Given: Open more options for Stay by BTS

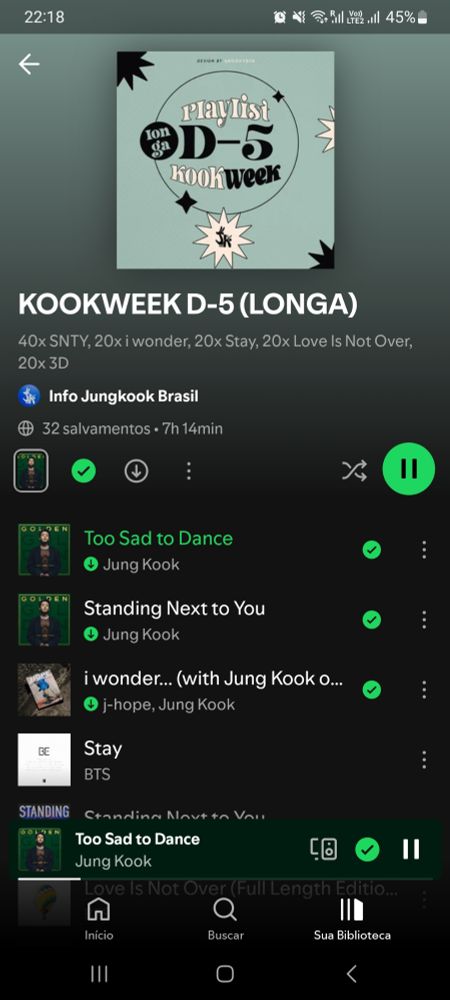Looking at the screenshot, I should (x=424, y=760).
